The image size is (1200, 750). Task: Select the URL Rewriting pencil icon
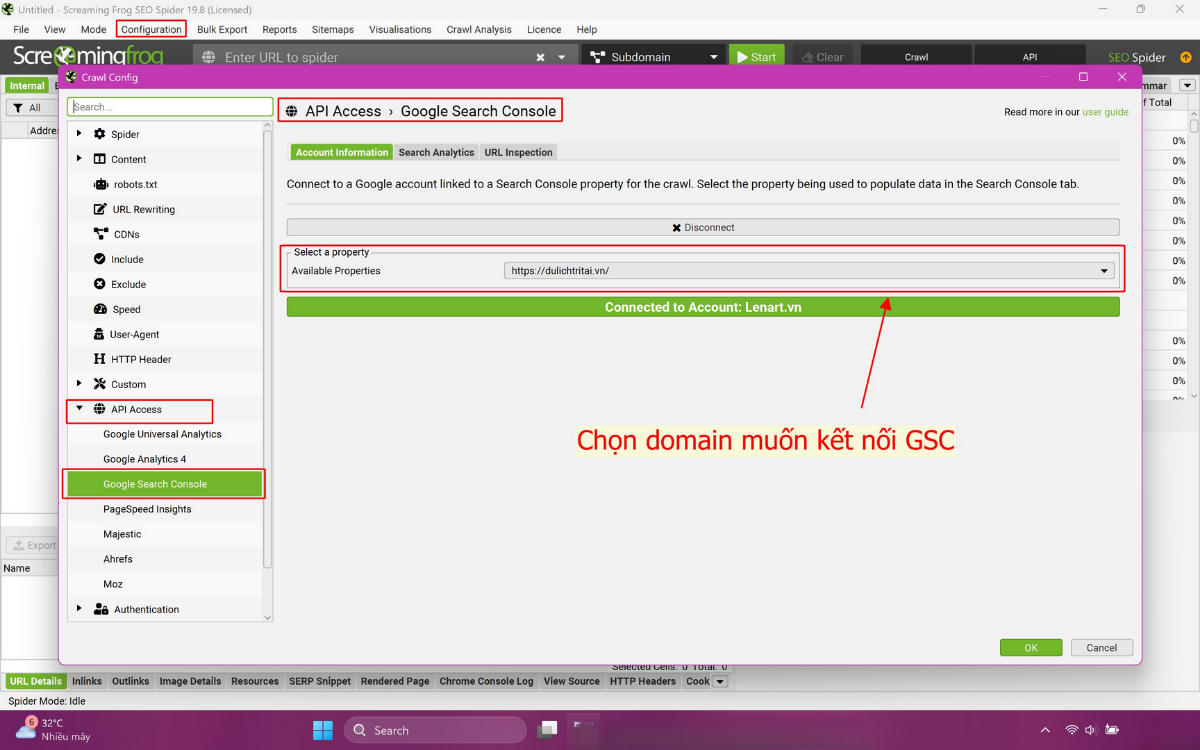pos(100,210)
